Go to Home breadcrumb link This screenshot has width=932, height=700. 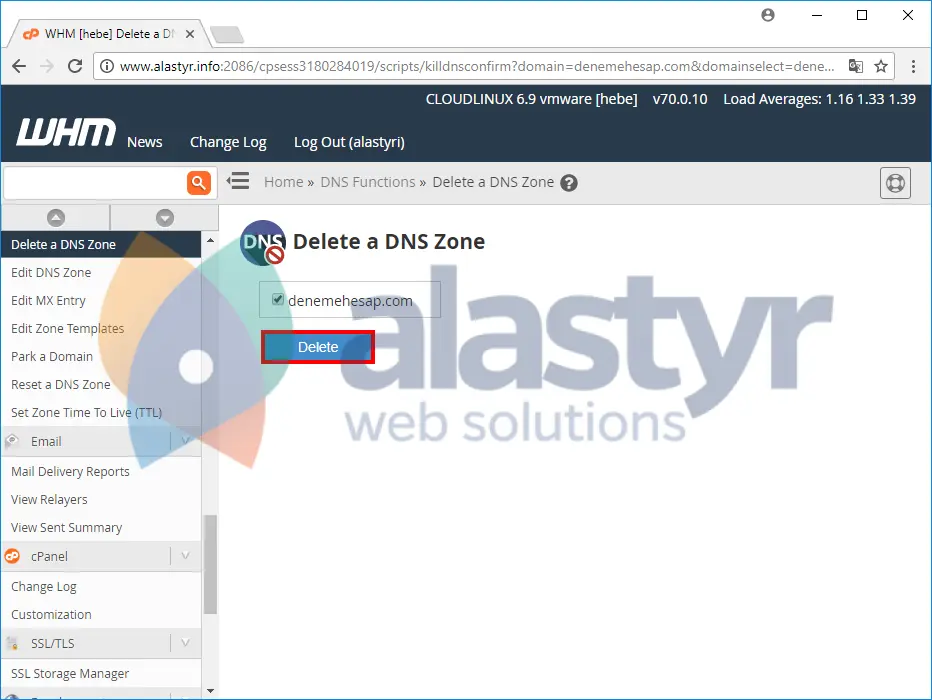[x=284, y=182]
